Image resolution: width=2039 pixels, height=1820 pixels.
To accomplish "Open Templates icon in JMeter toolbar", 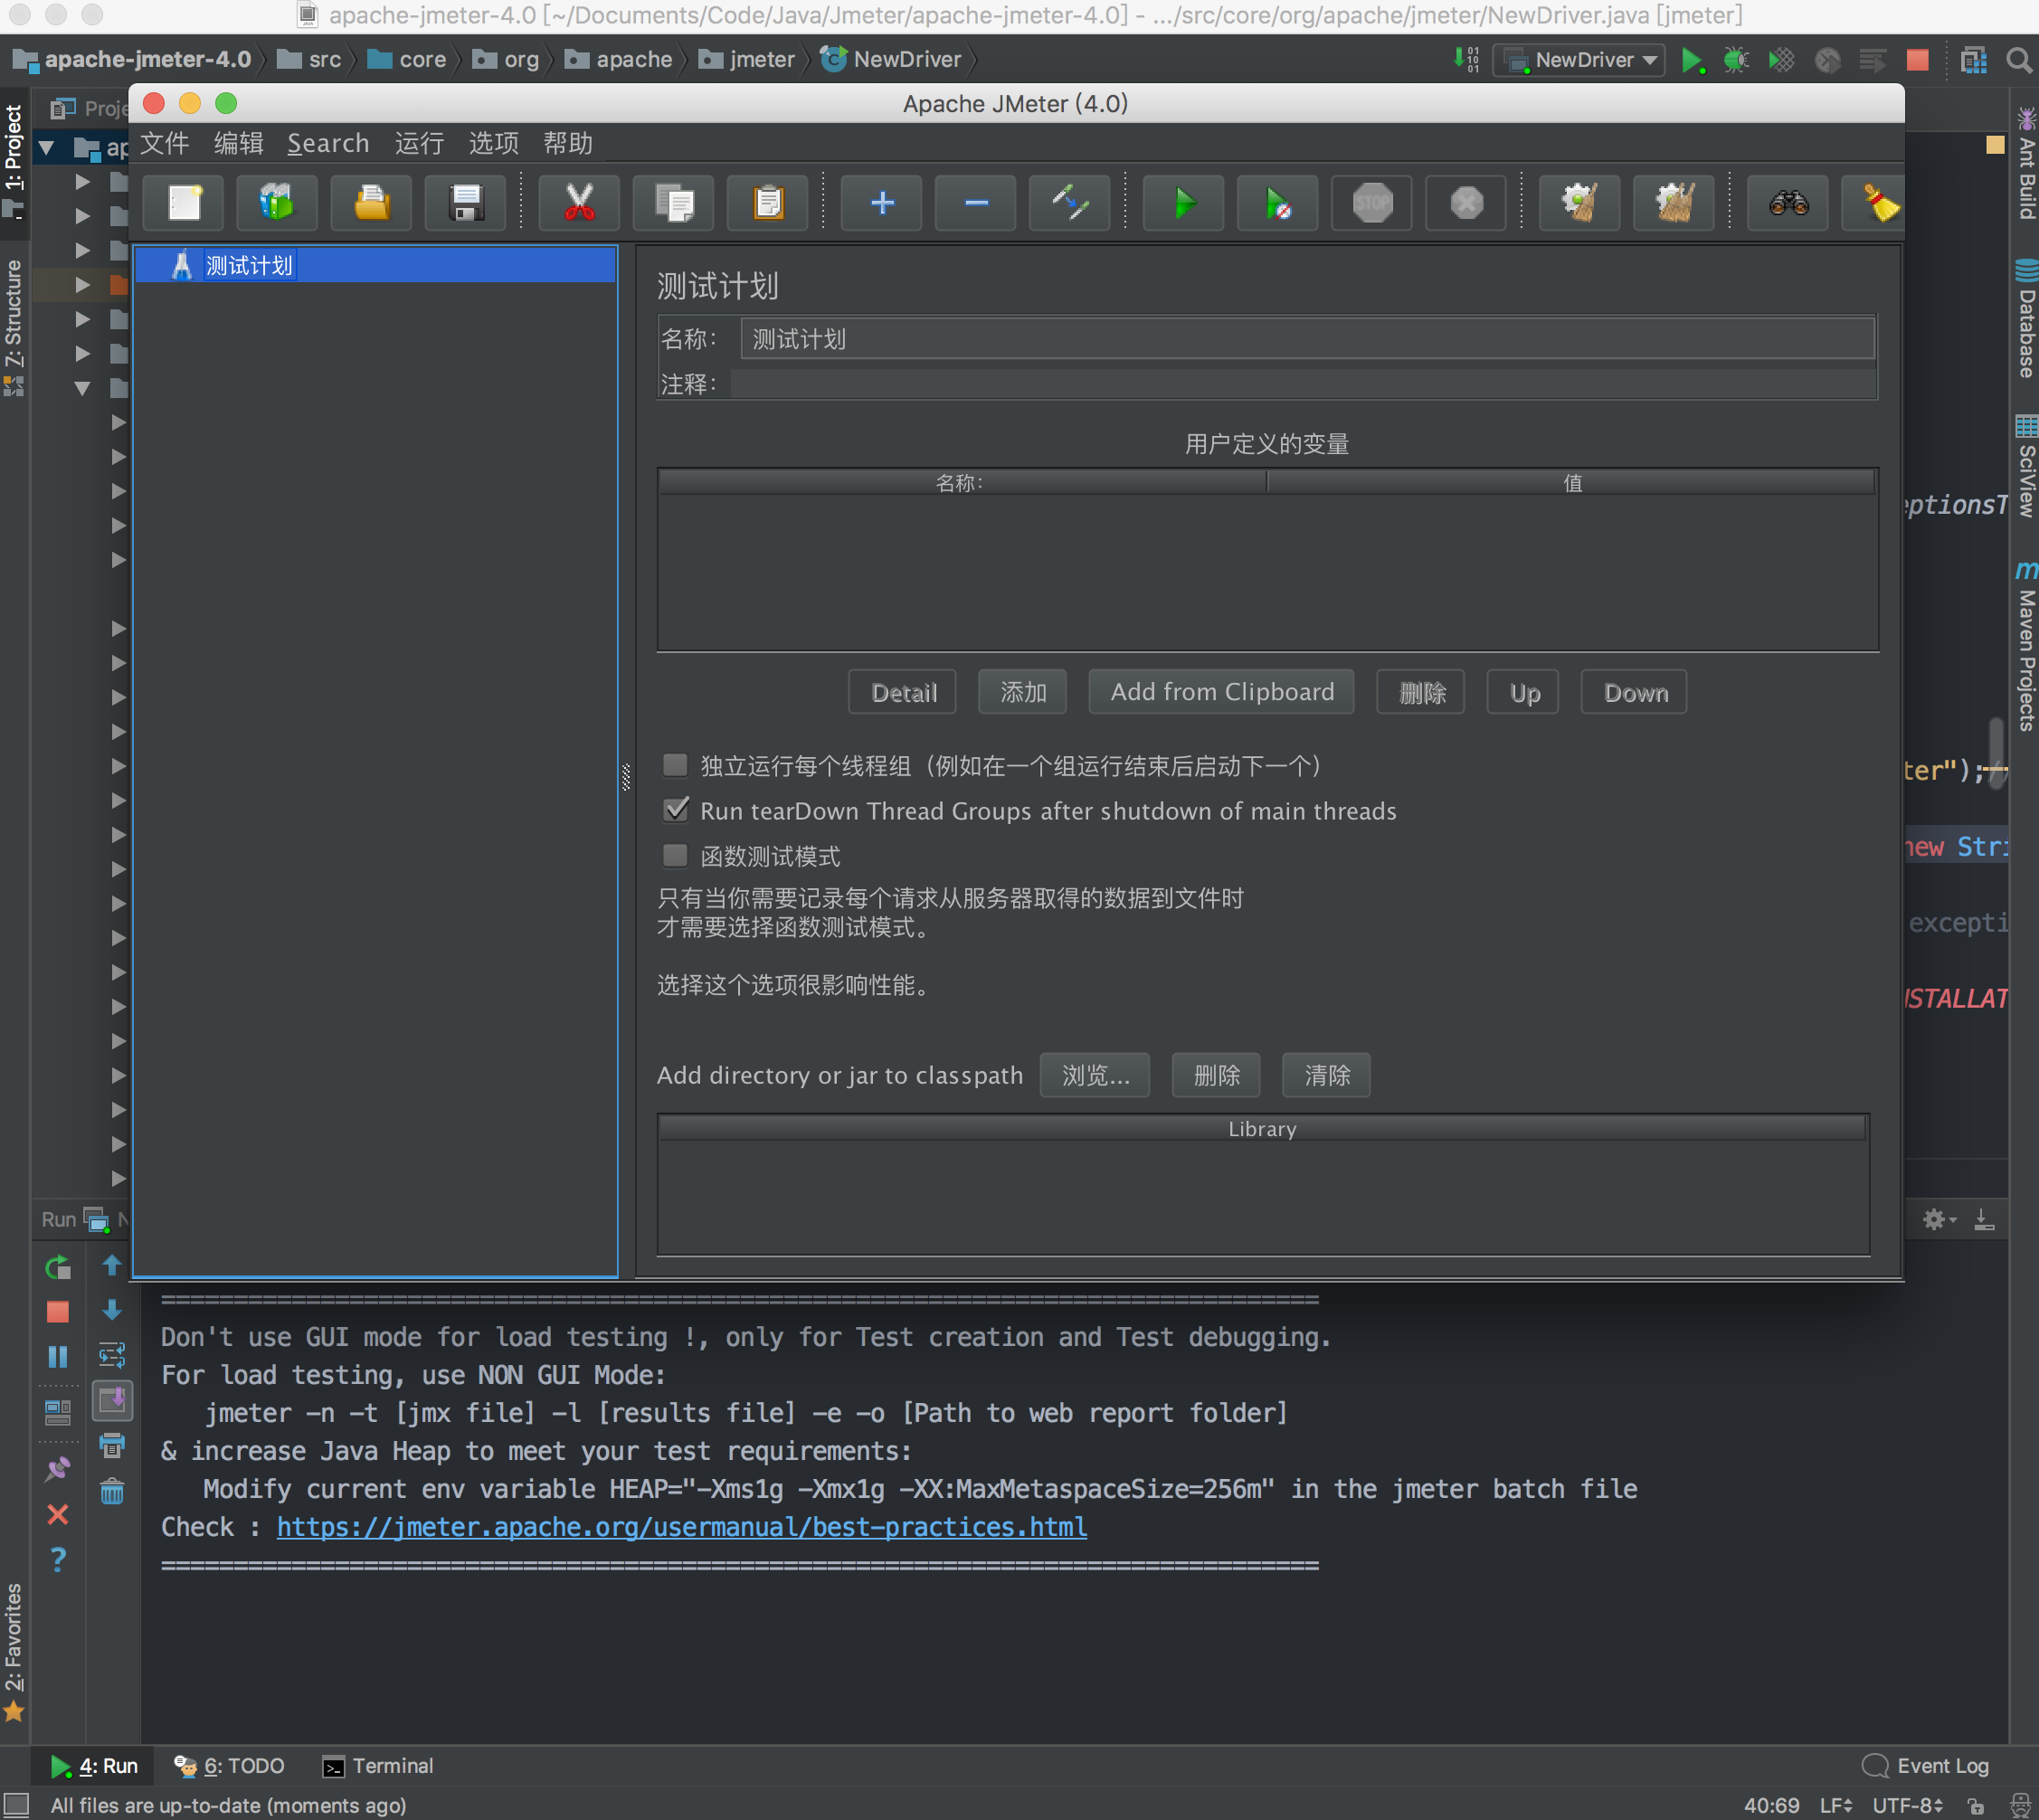I will (277, 203).
